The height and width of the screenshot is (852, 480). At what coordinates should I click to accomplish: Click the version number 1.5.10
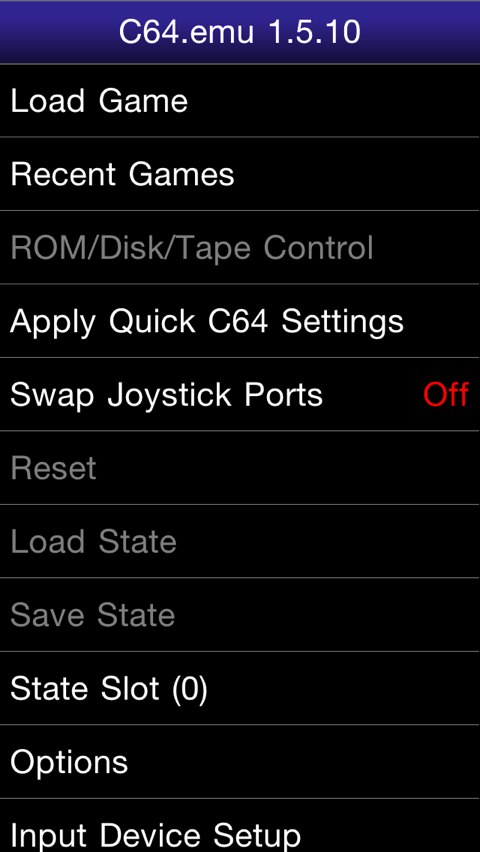coord(314,32)
